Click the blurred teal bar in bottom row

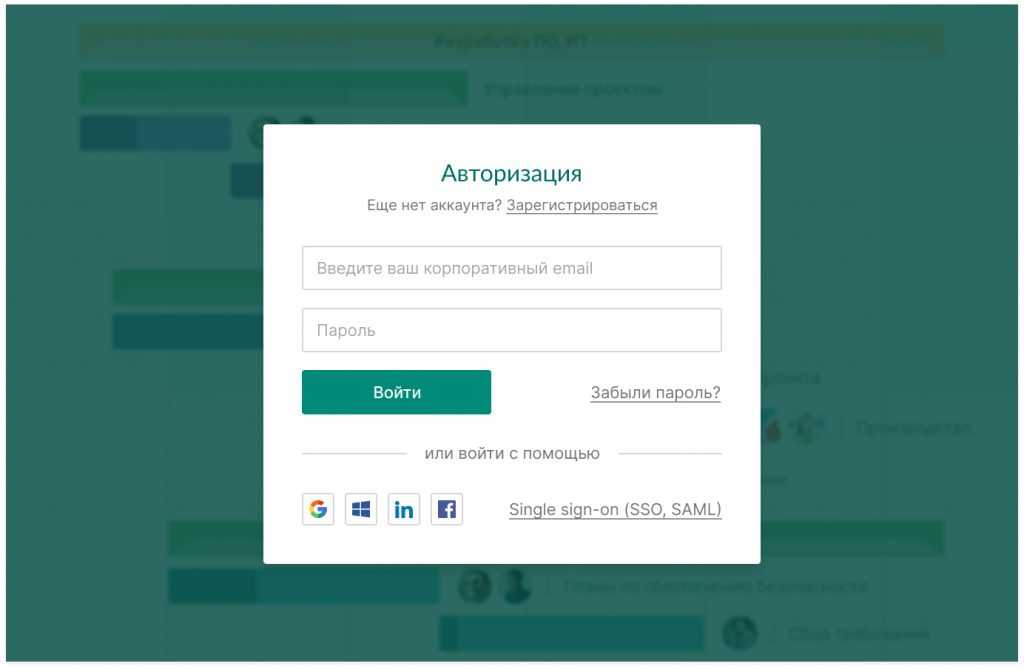pos(572,633)
